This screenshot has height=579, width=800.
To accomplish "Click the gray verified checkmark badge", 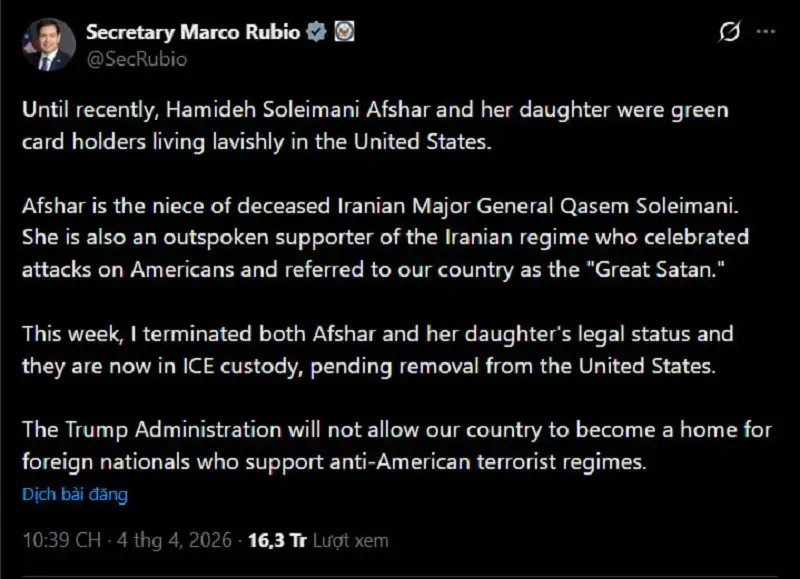I will [317, 32].
